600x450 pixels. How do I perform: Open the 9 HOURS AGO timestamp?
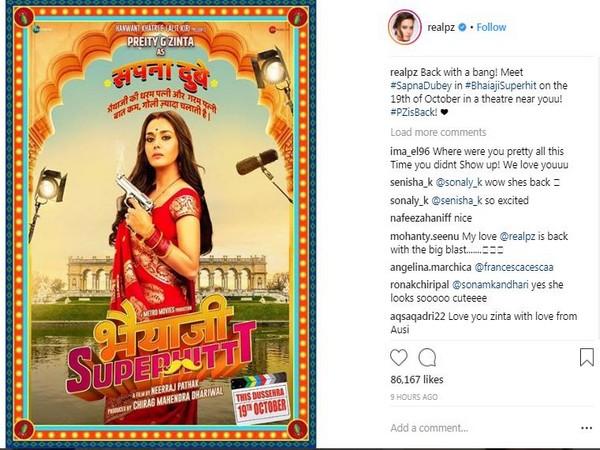pyautogui.click(x=414, y=397)
